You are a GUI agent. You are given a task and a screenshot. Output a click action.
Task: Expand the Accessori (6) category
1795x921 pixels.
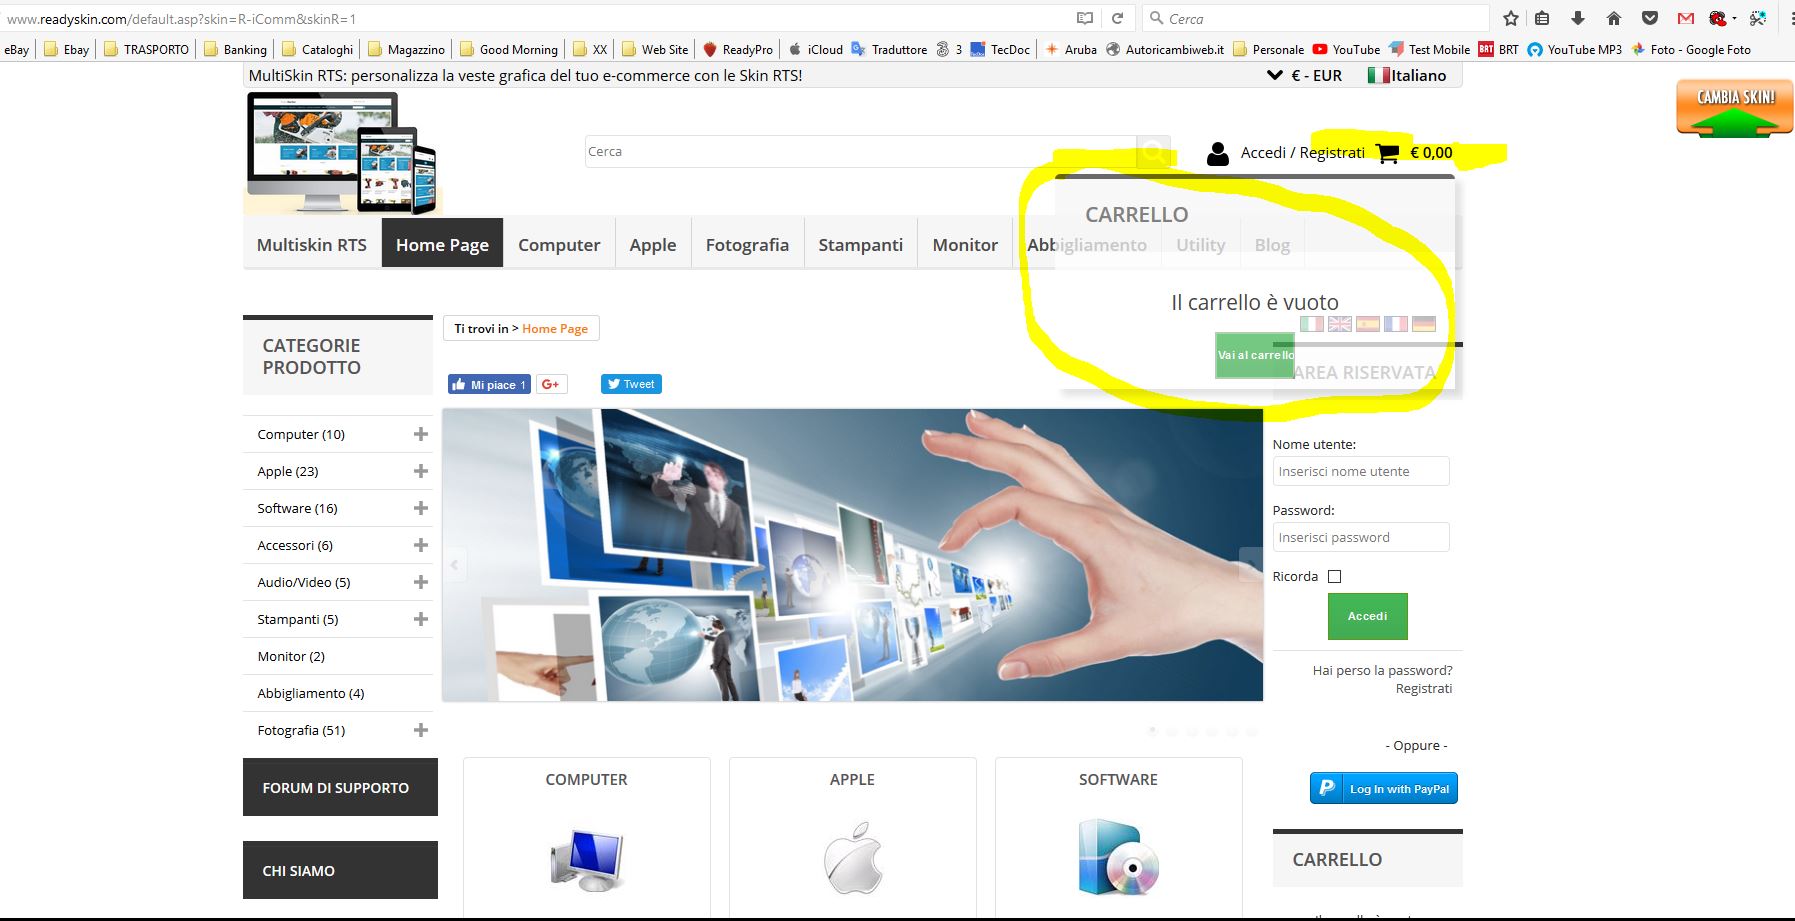tap(421, 545)
